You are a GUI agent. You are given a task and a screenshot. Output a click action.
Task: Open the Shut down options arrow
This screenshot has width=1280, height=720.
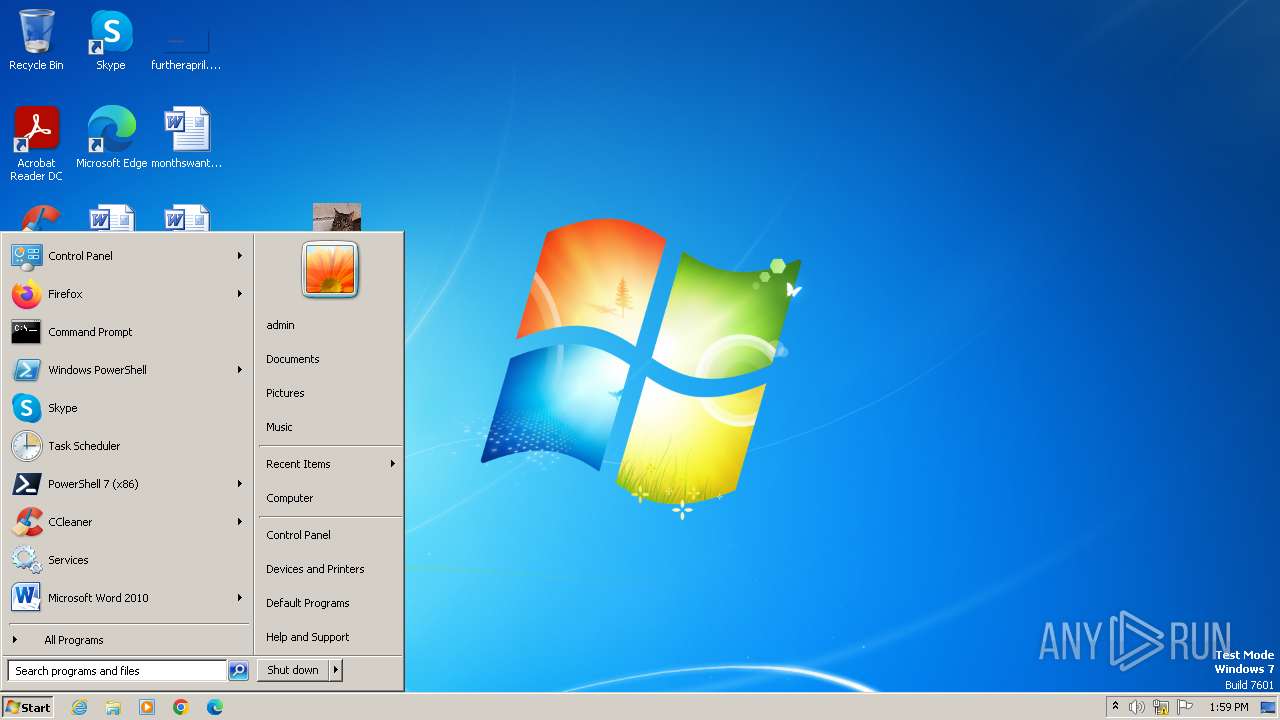[336, 670]
